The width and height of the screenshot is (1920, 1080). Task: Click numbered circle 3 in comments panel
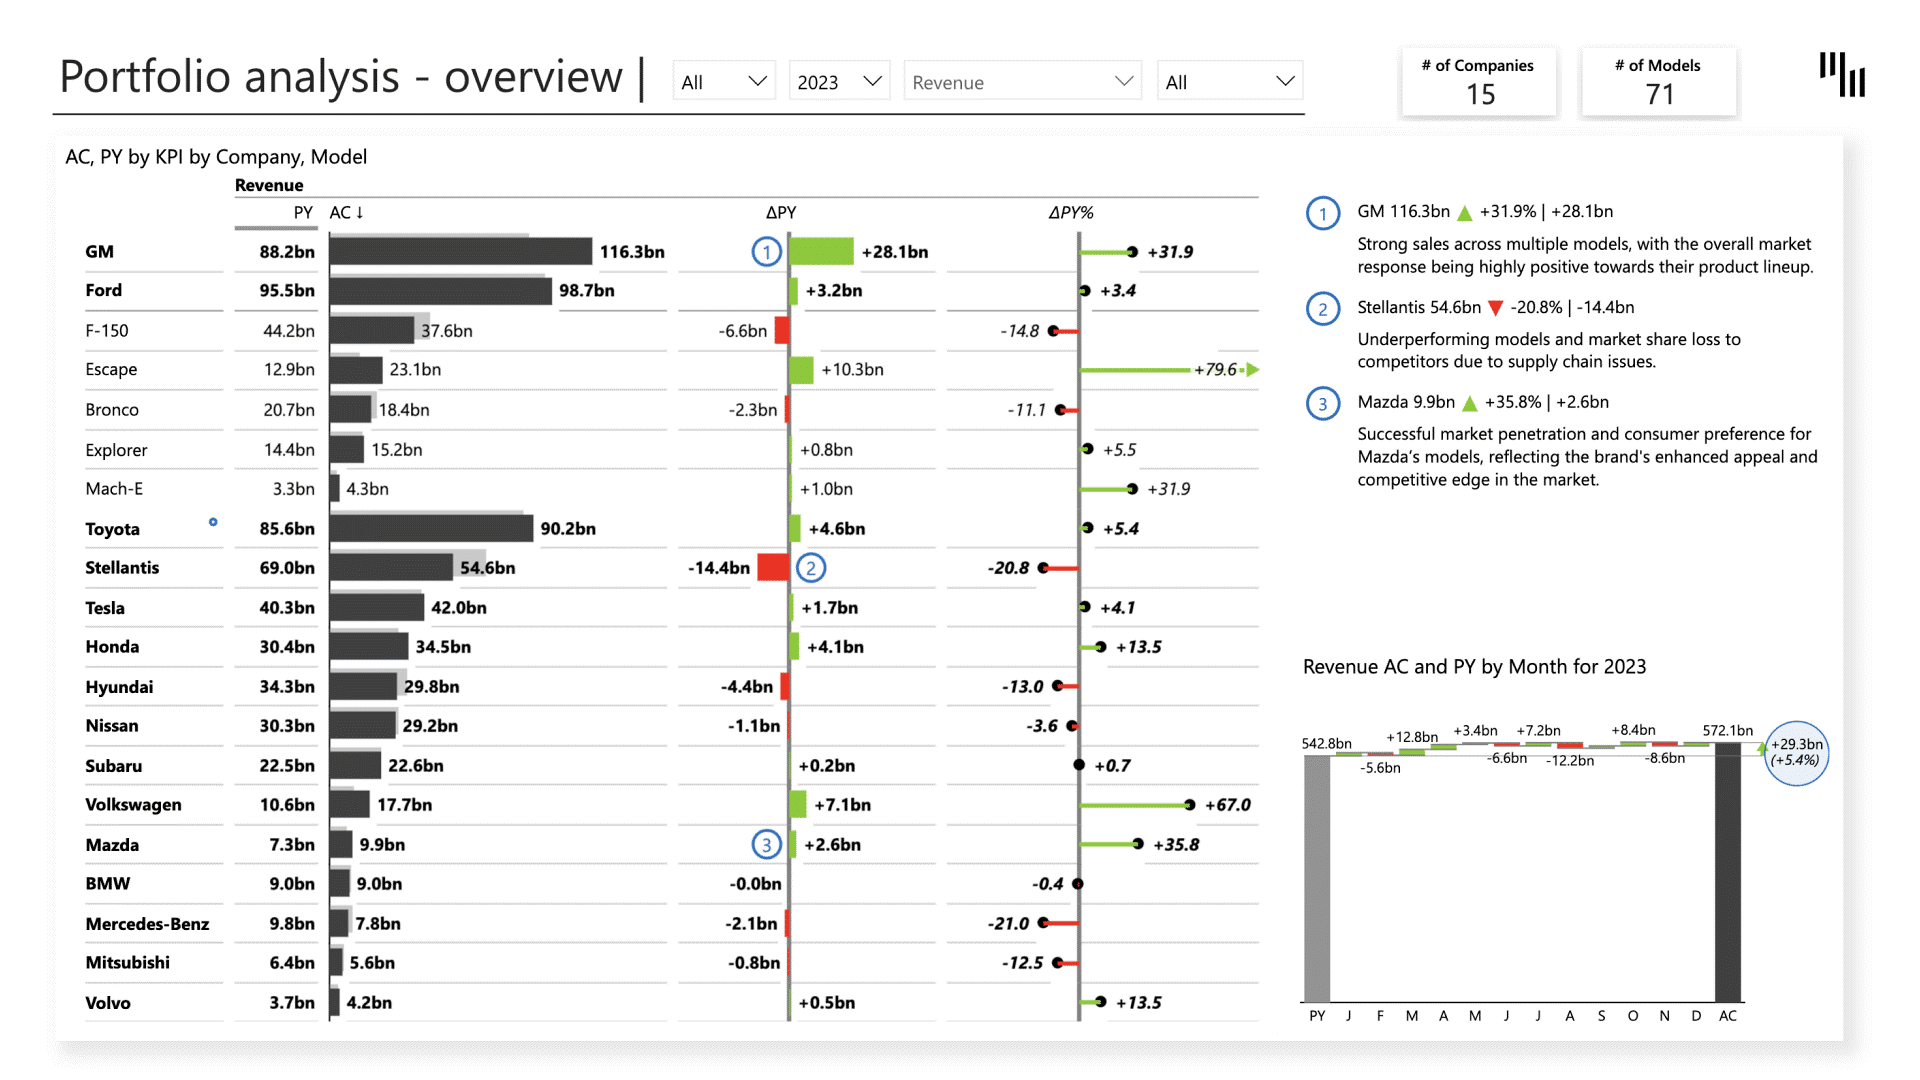click(x=1322, y=404)
